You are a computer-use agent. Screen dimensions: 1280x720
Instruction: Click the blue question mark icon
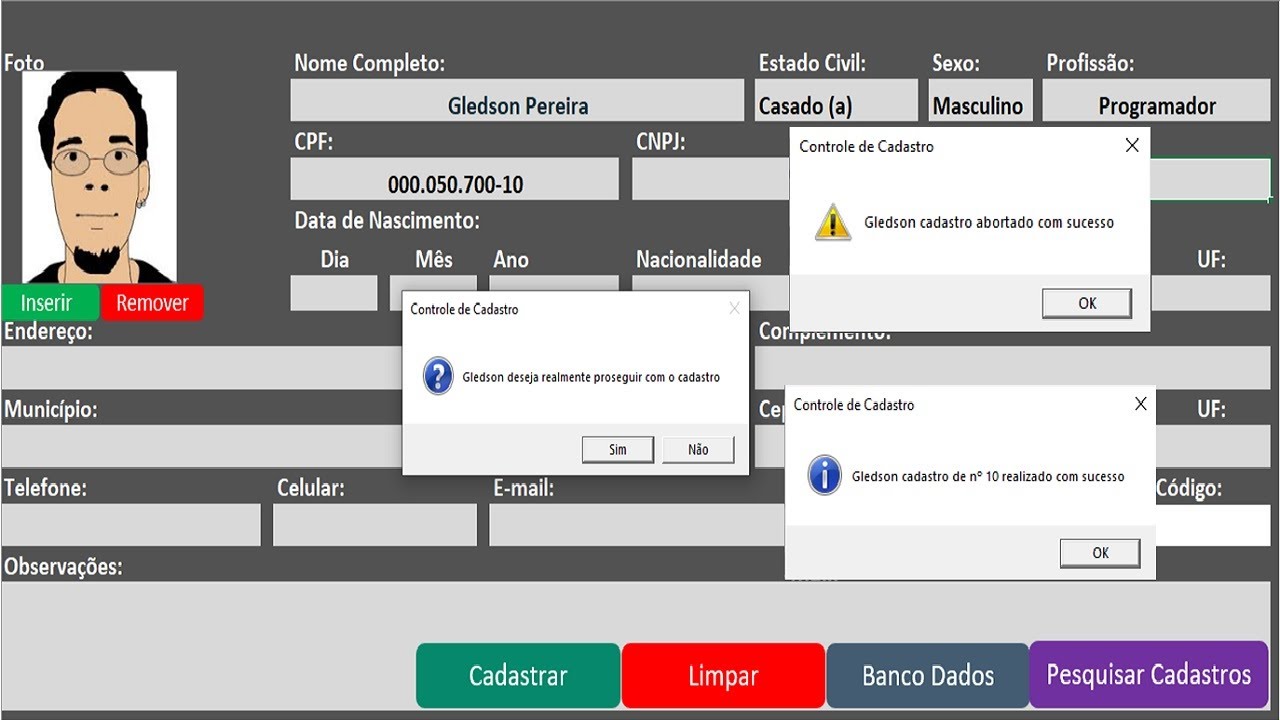coord(438,376)
